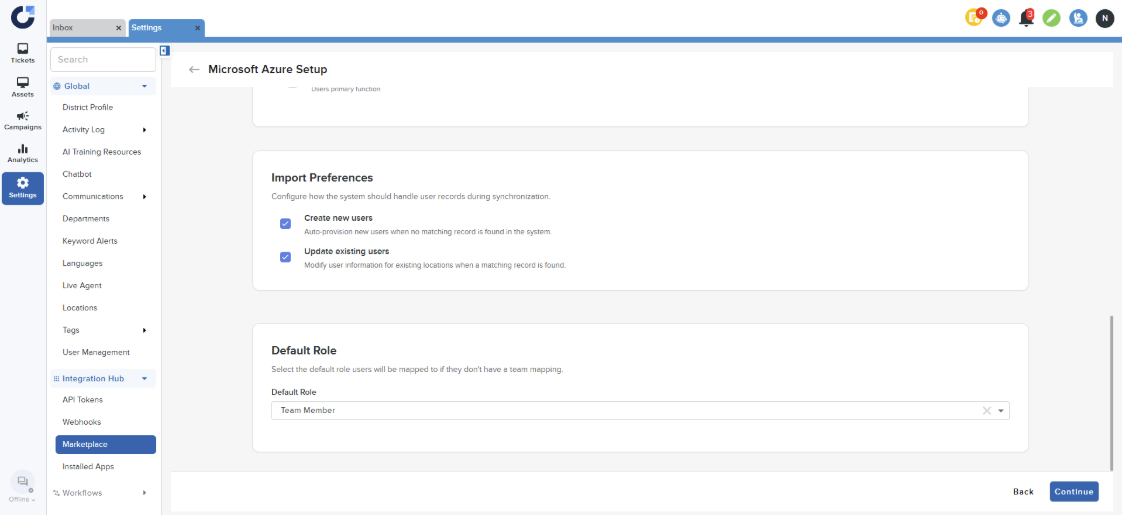This screenshot has width=1122, height=515.
Task: Go to the Assets module
Action: point(22,86)
